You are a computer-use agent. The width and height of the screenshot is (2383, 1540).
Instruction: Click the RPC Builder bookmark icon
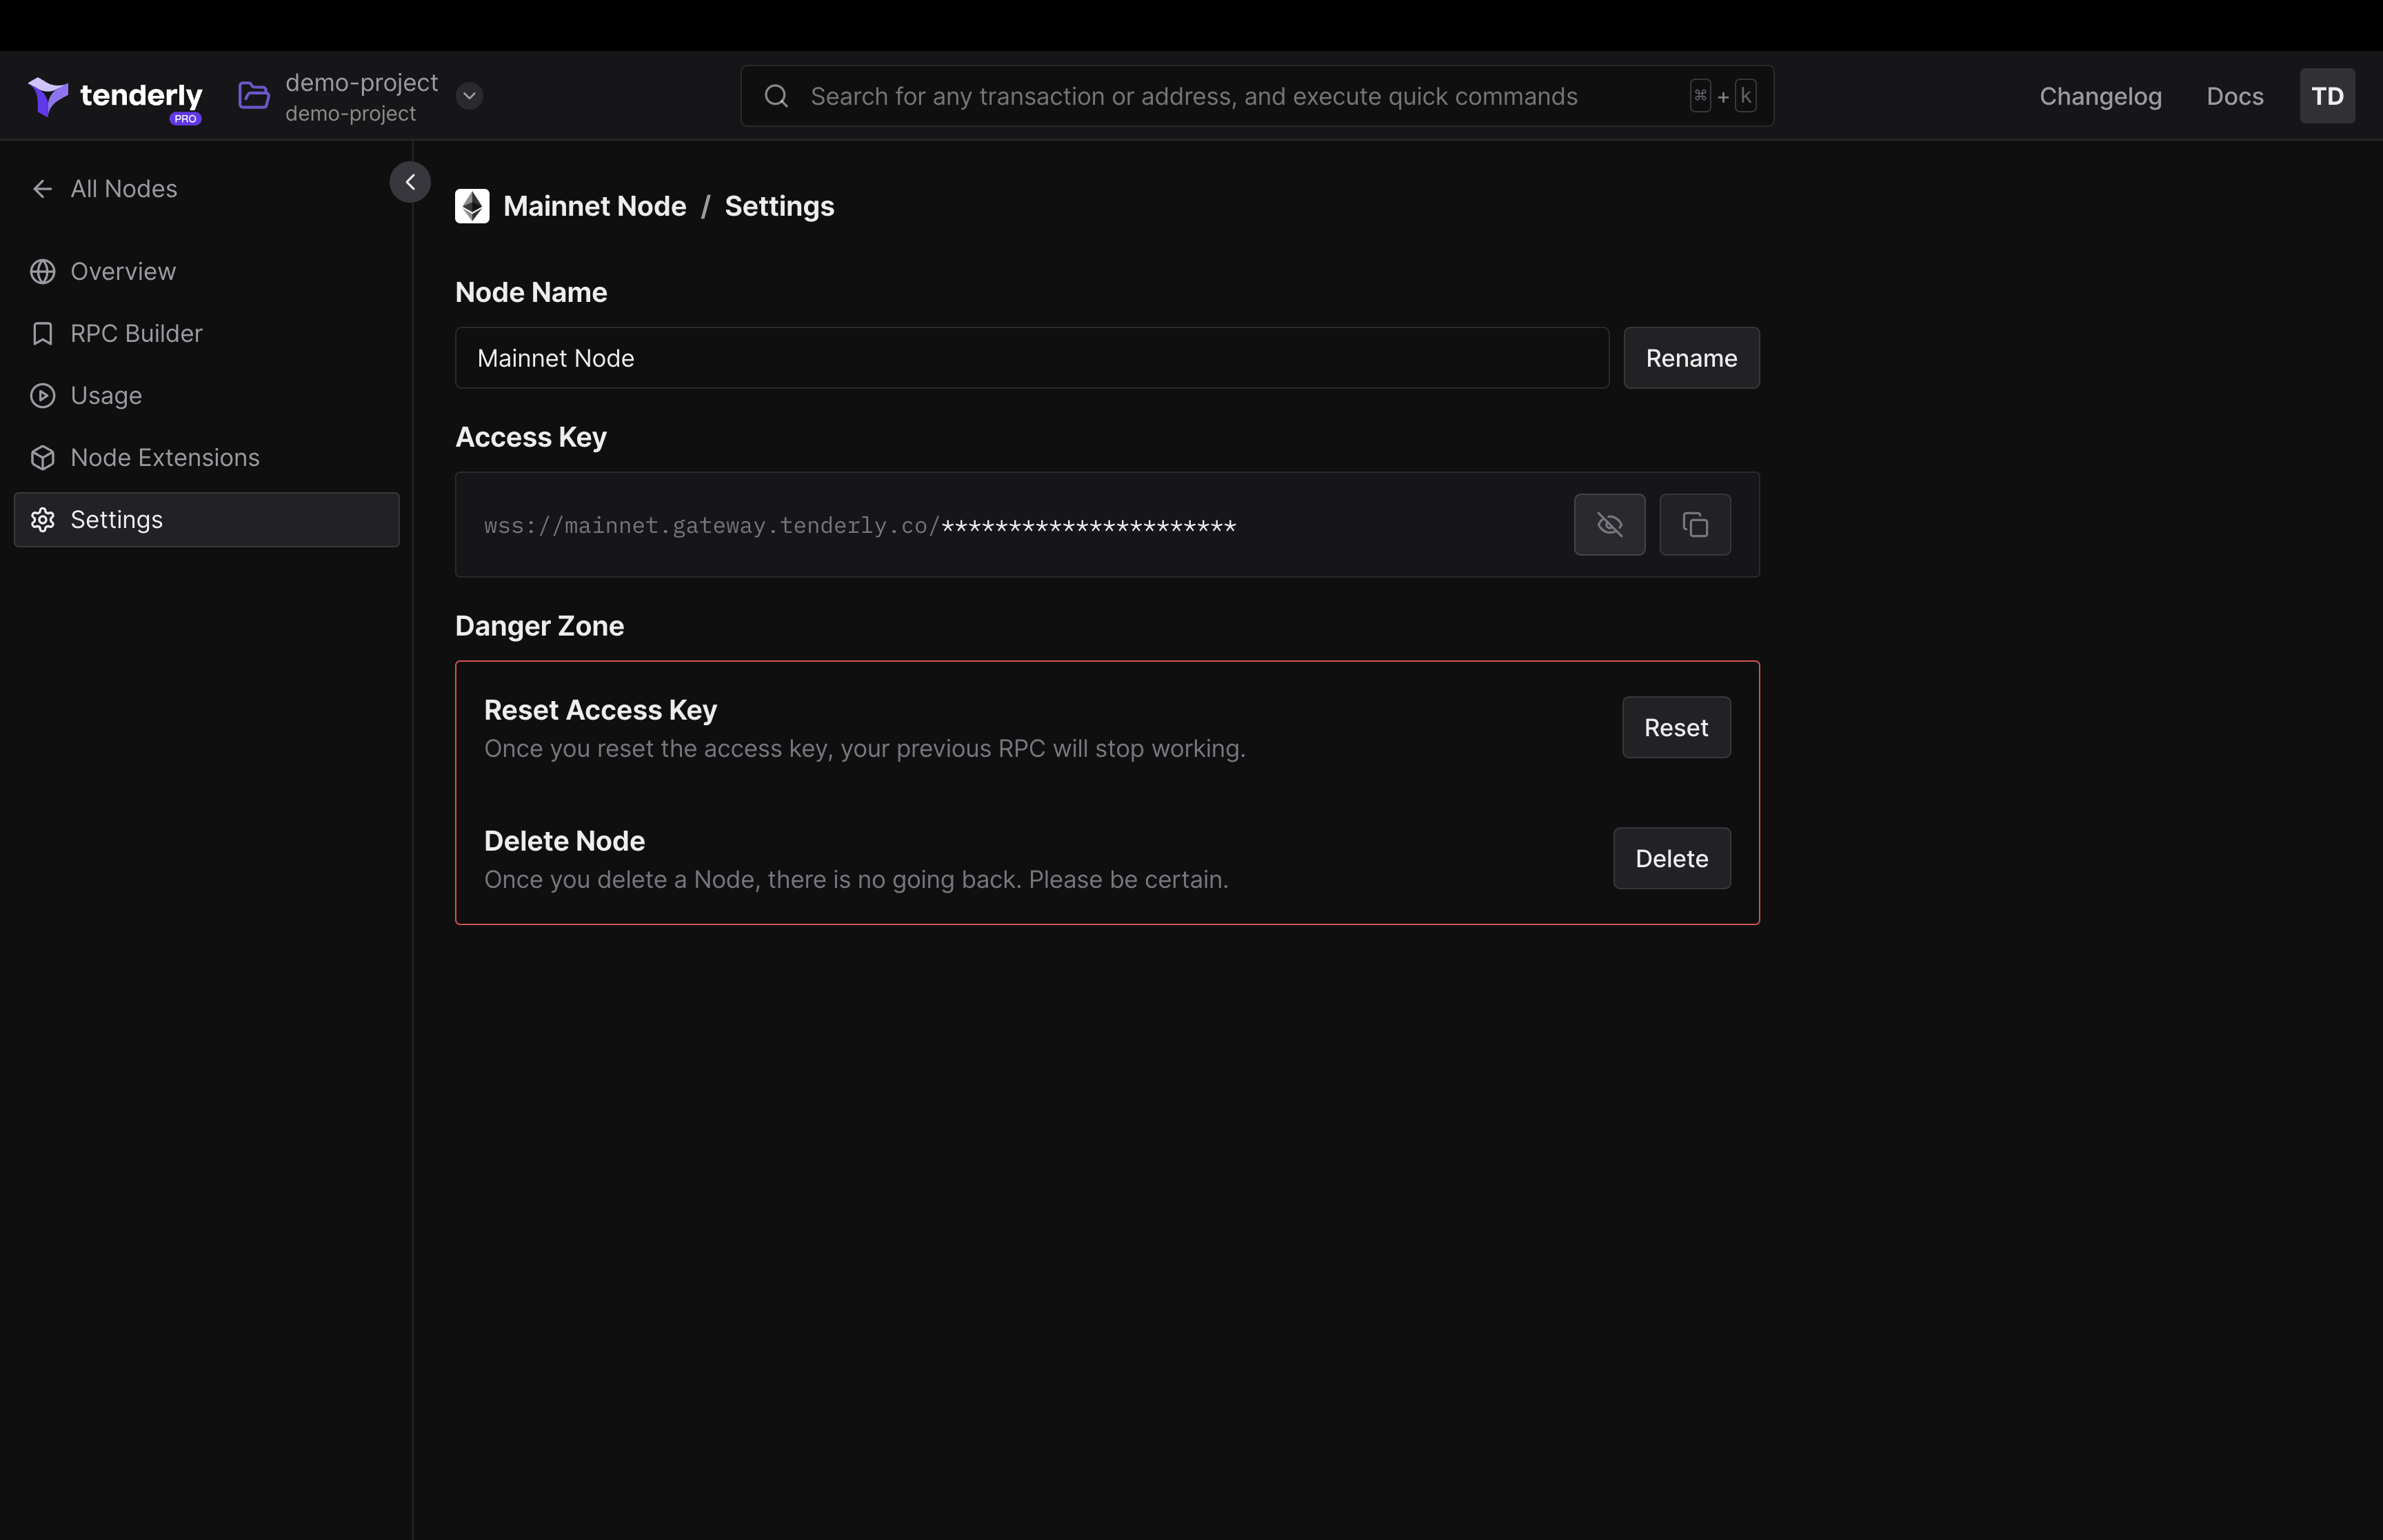[42, 334]
